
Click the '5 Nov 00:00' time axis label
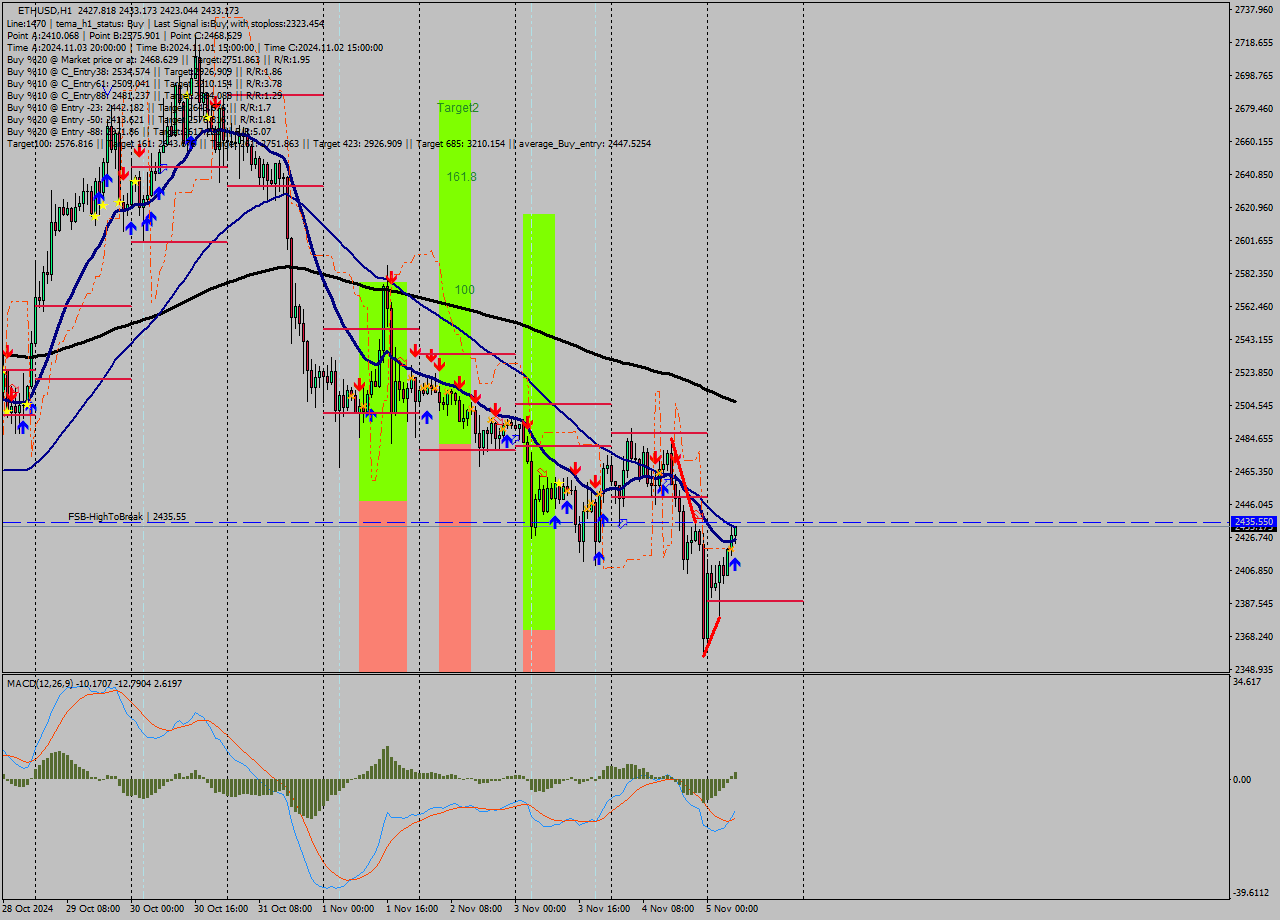(732, 909)
